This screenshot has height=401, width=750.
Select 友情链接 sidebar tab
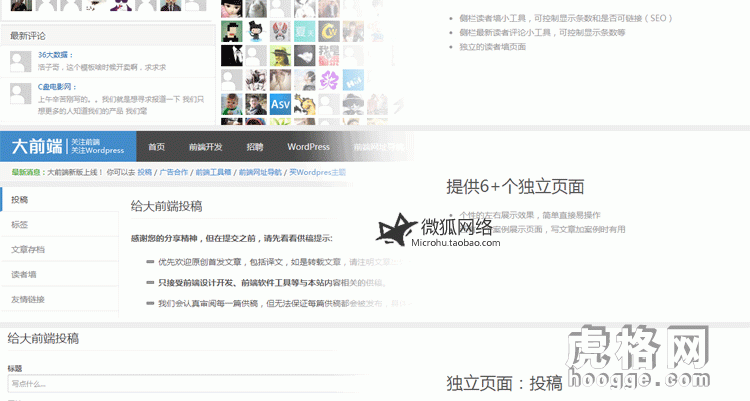(28, 299)
